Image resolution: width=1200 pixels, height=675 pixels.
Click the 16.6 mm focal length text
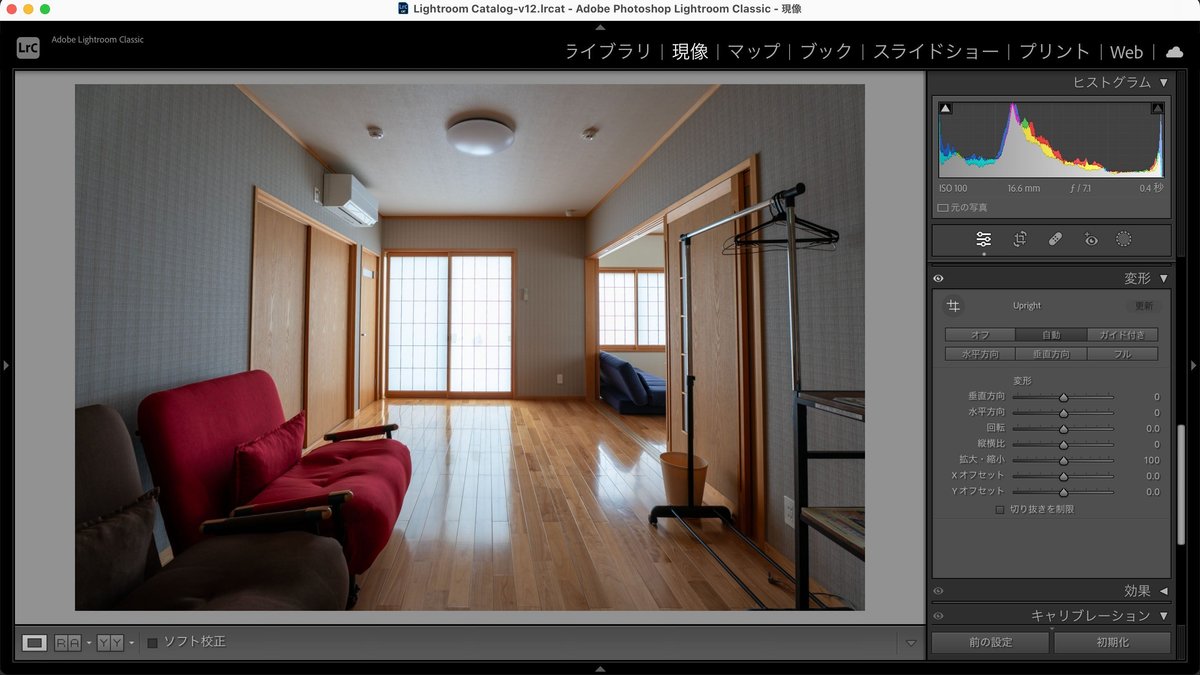click(1023, 188)
